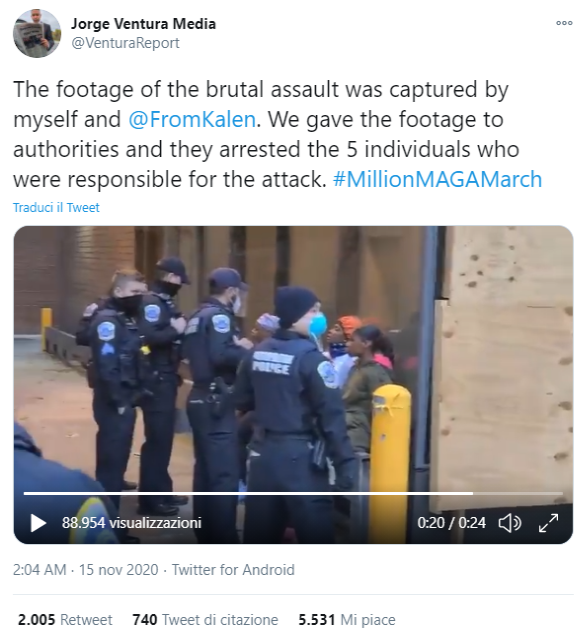Open the #MillionMAGAMarch hashtag
The height and width of the screenshot is (643, 588).
point(437,179)
